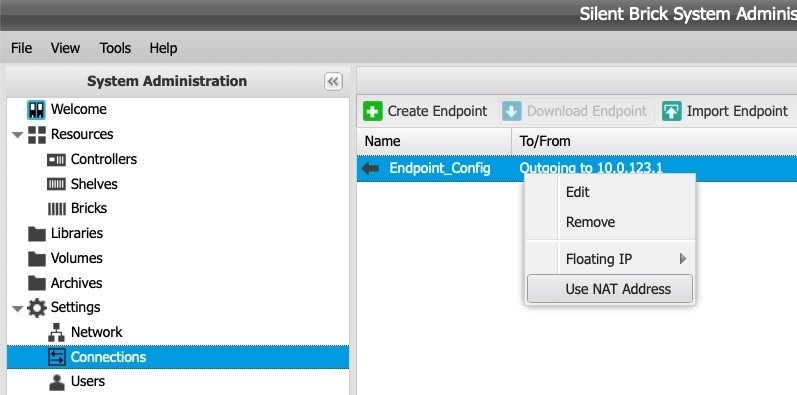The height and width of the screenshot is (395, 797).
Task: Expand the Floating IP submenu arrow
Action: coord(683,259)
